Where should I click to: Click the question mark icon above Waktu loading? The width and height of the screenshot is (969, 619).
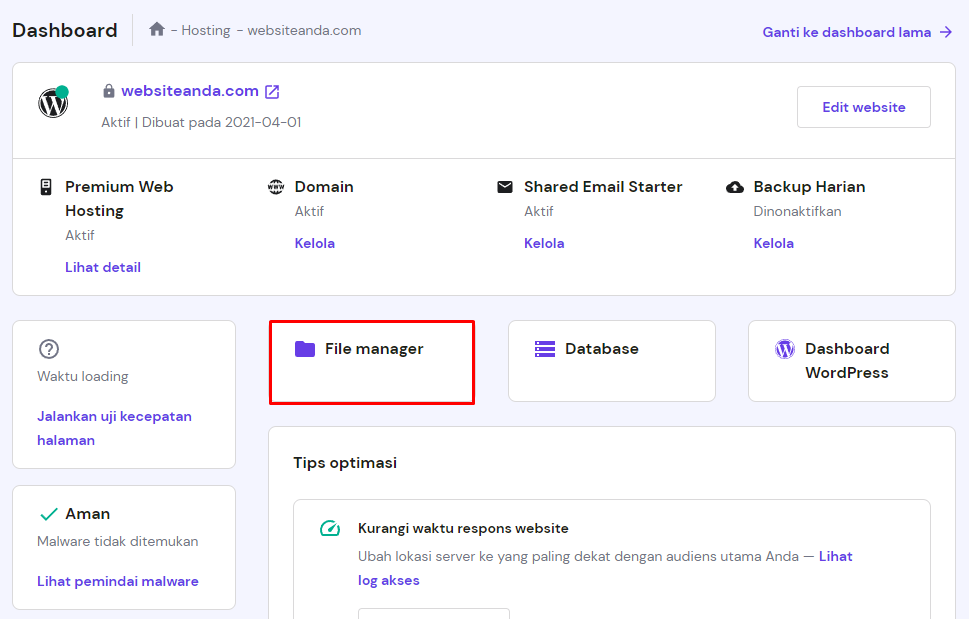click(x=49, y=348)
